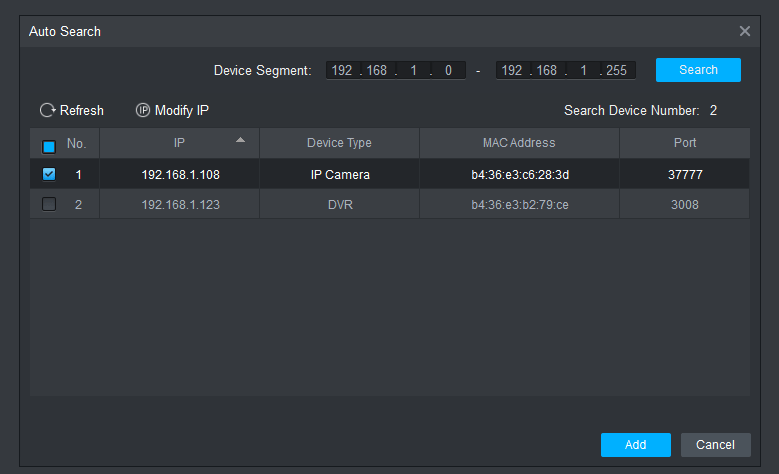779x474 pixels.
Task: Click the start IP address field
Action: tap(395, 70)
